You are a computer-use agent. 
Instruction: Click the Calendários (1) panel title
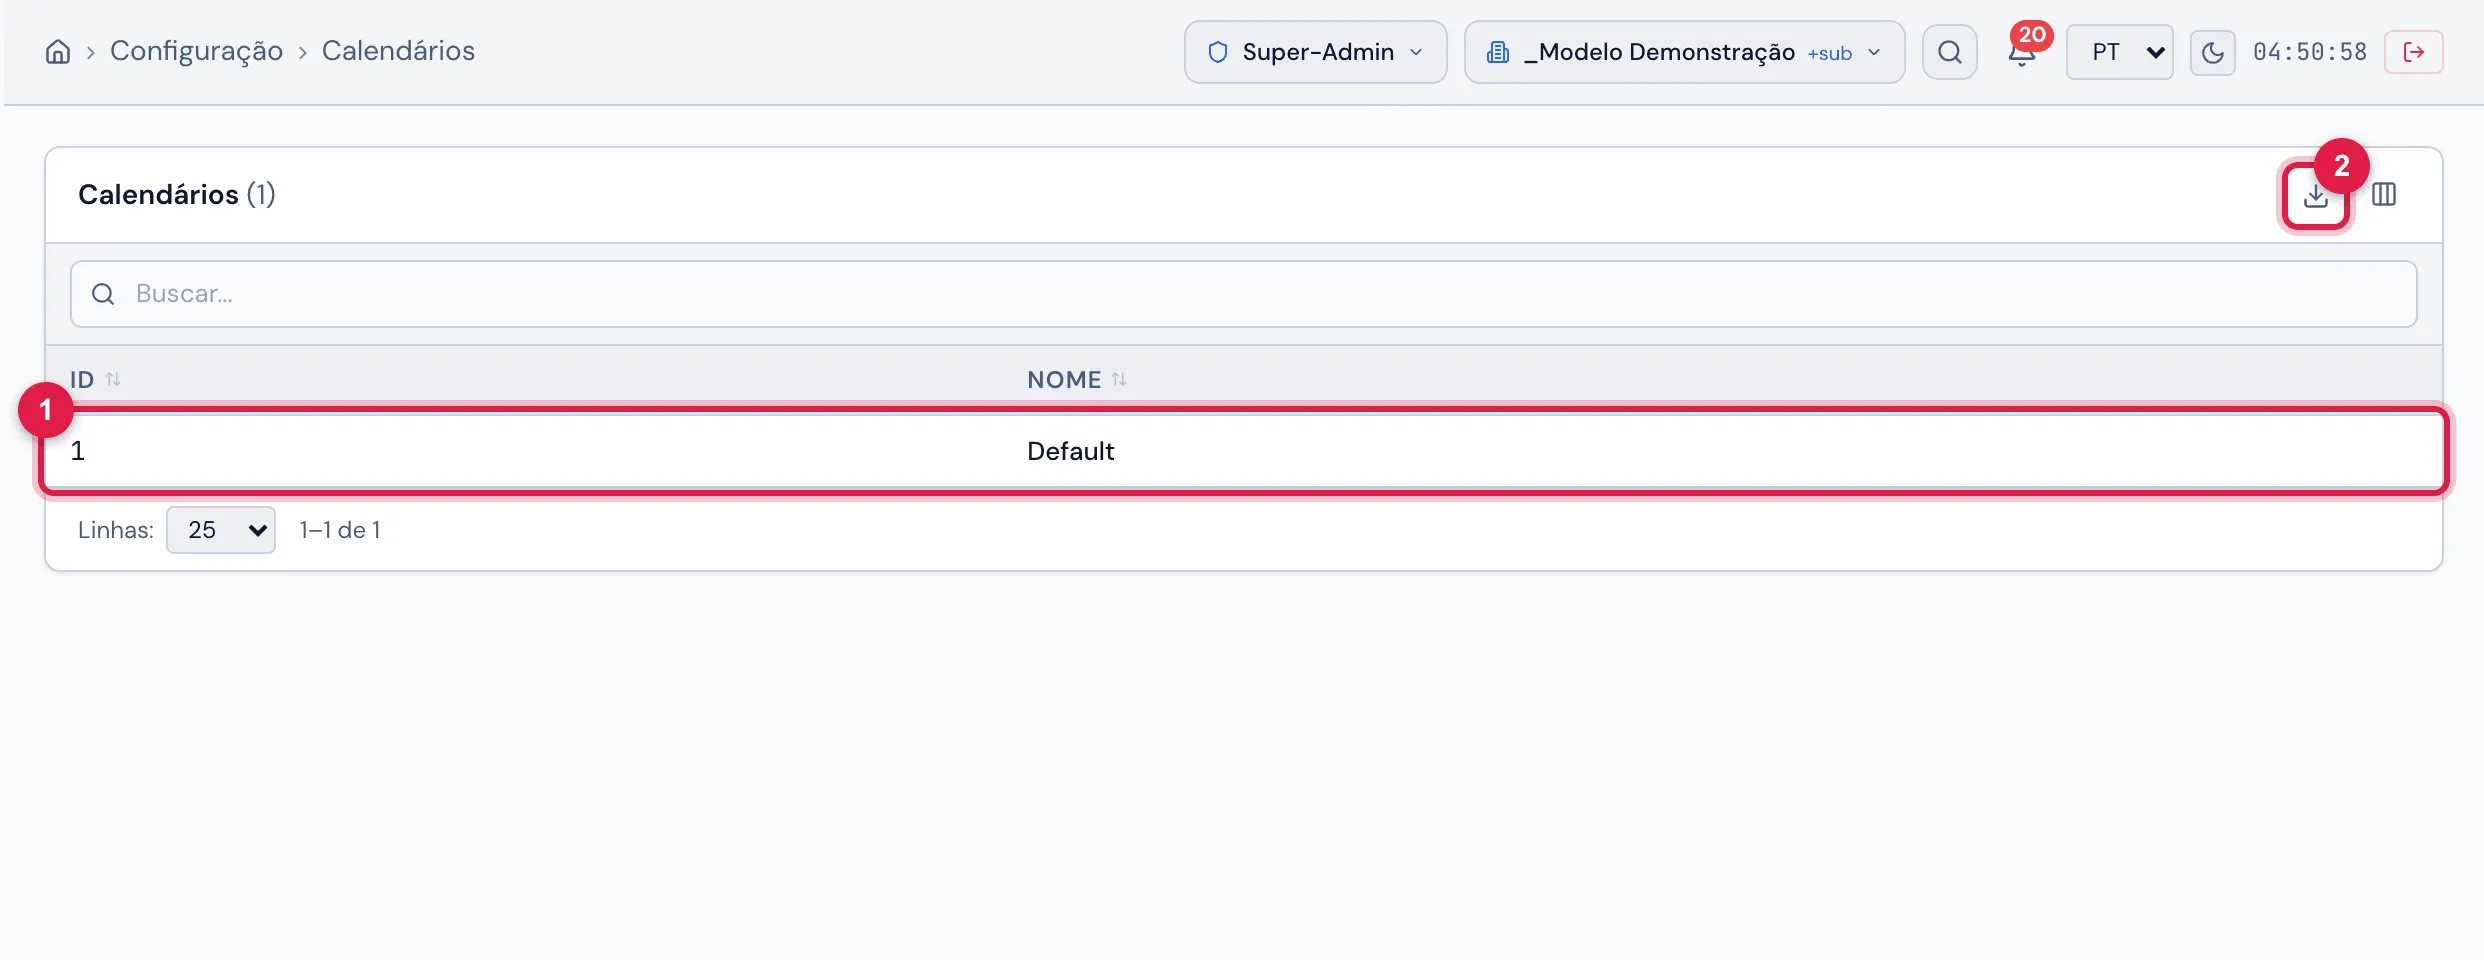point(177,195)
